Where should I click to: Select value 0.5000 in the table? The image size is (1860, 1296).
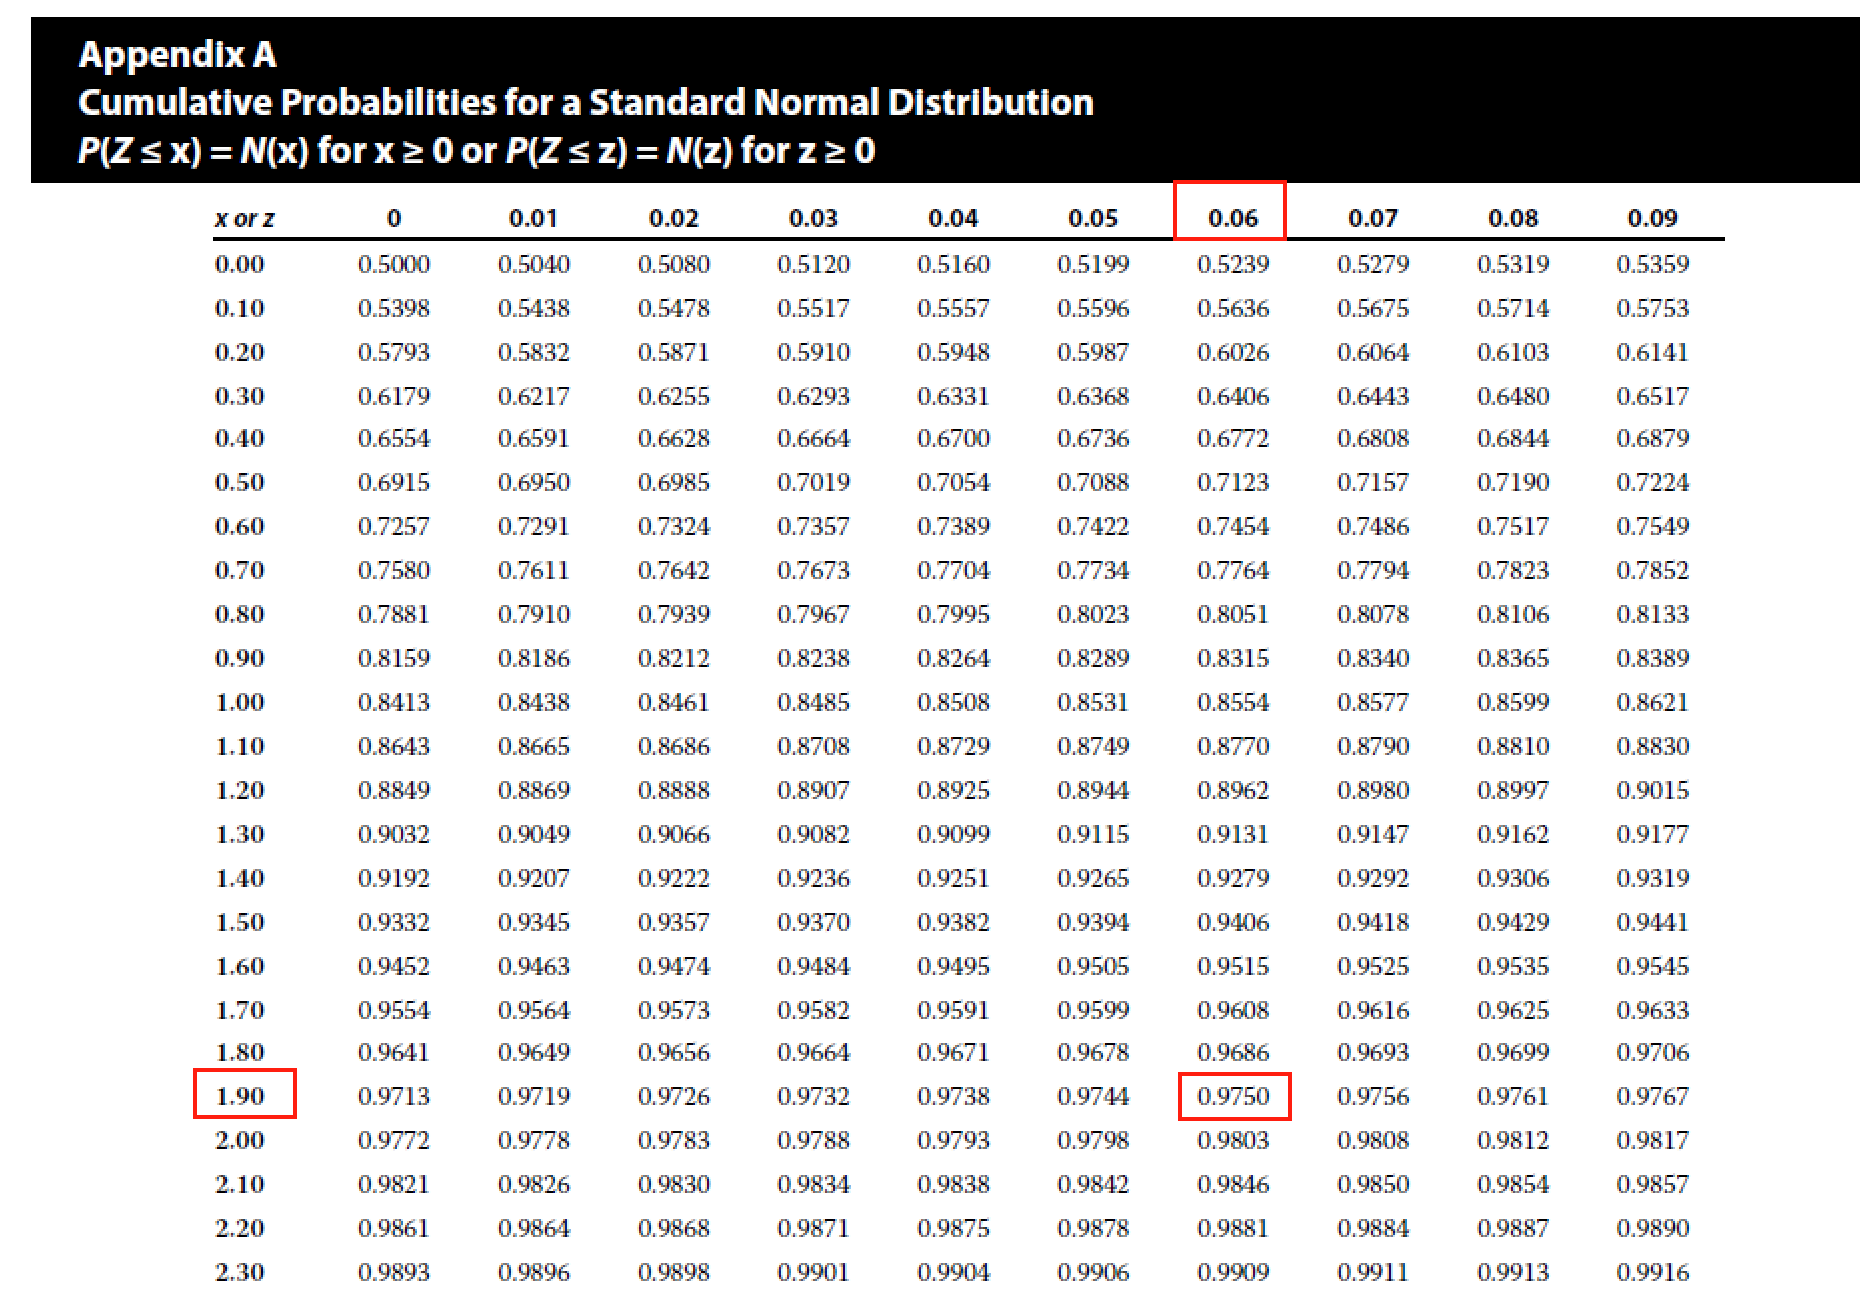tap(394, 264)
